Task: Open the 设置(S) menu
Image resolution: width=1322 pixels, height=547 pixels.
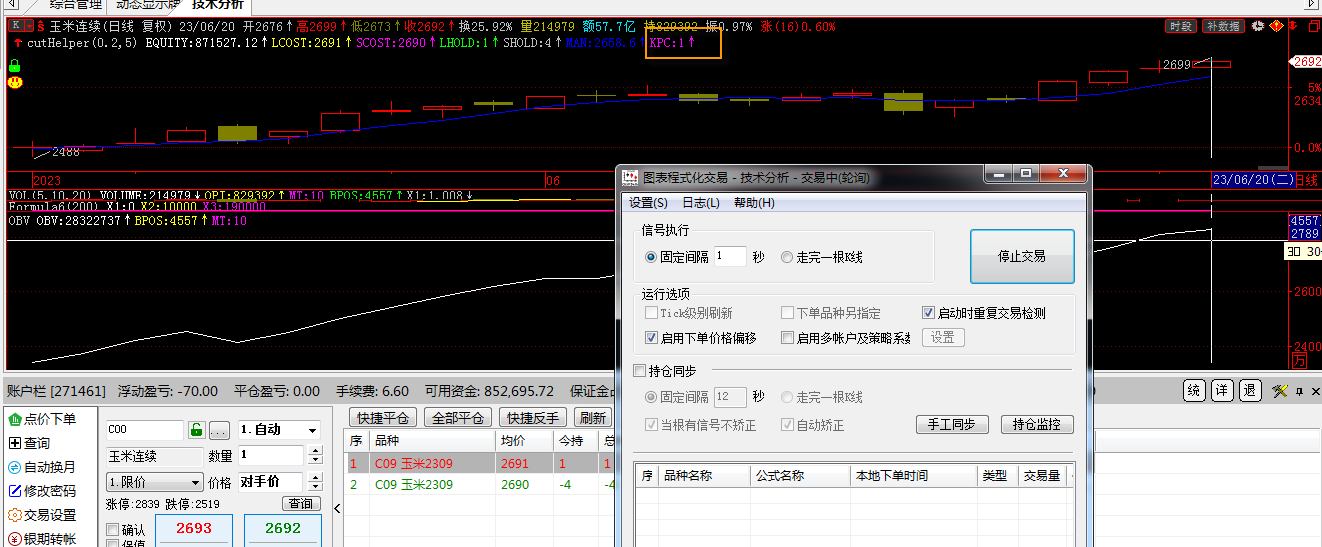Action: (648, 203)
